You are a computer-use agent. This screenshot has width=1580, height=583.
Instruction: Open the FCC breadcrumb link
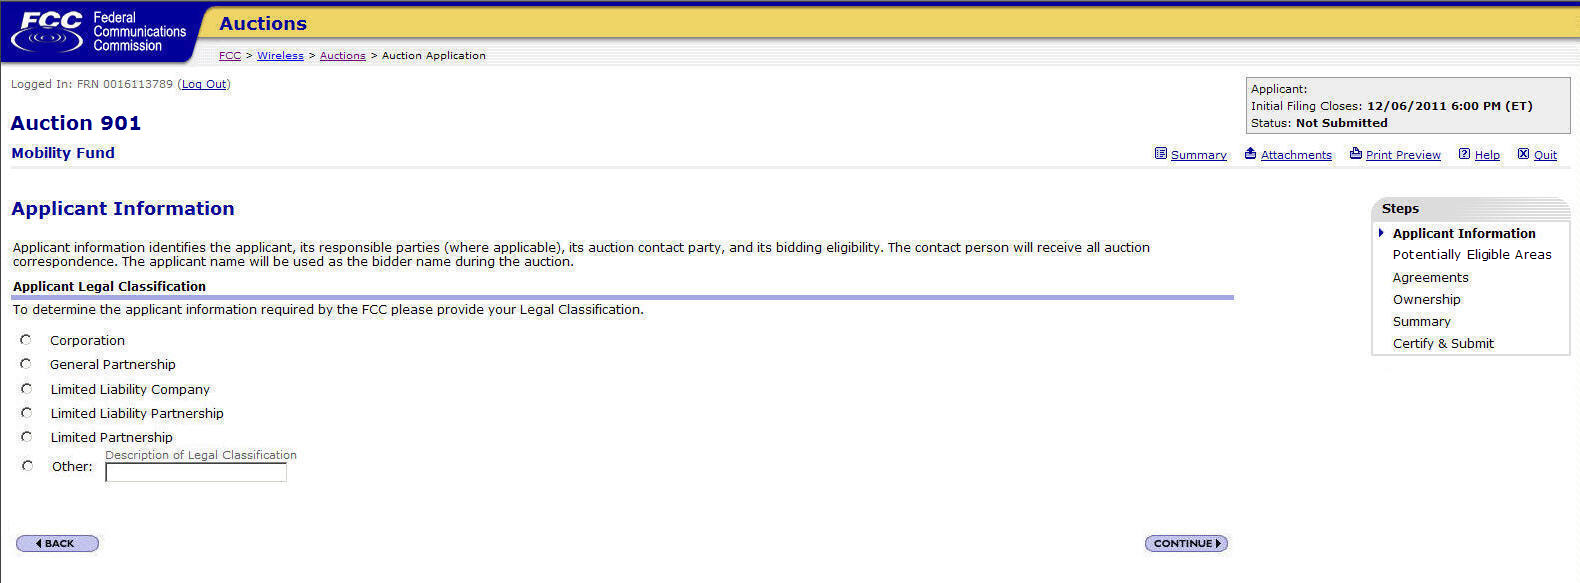click(x=230, y=56)
